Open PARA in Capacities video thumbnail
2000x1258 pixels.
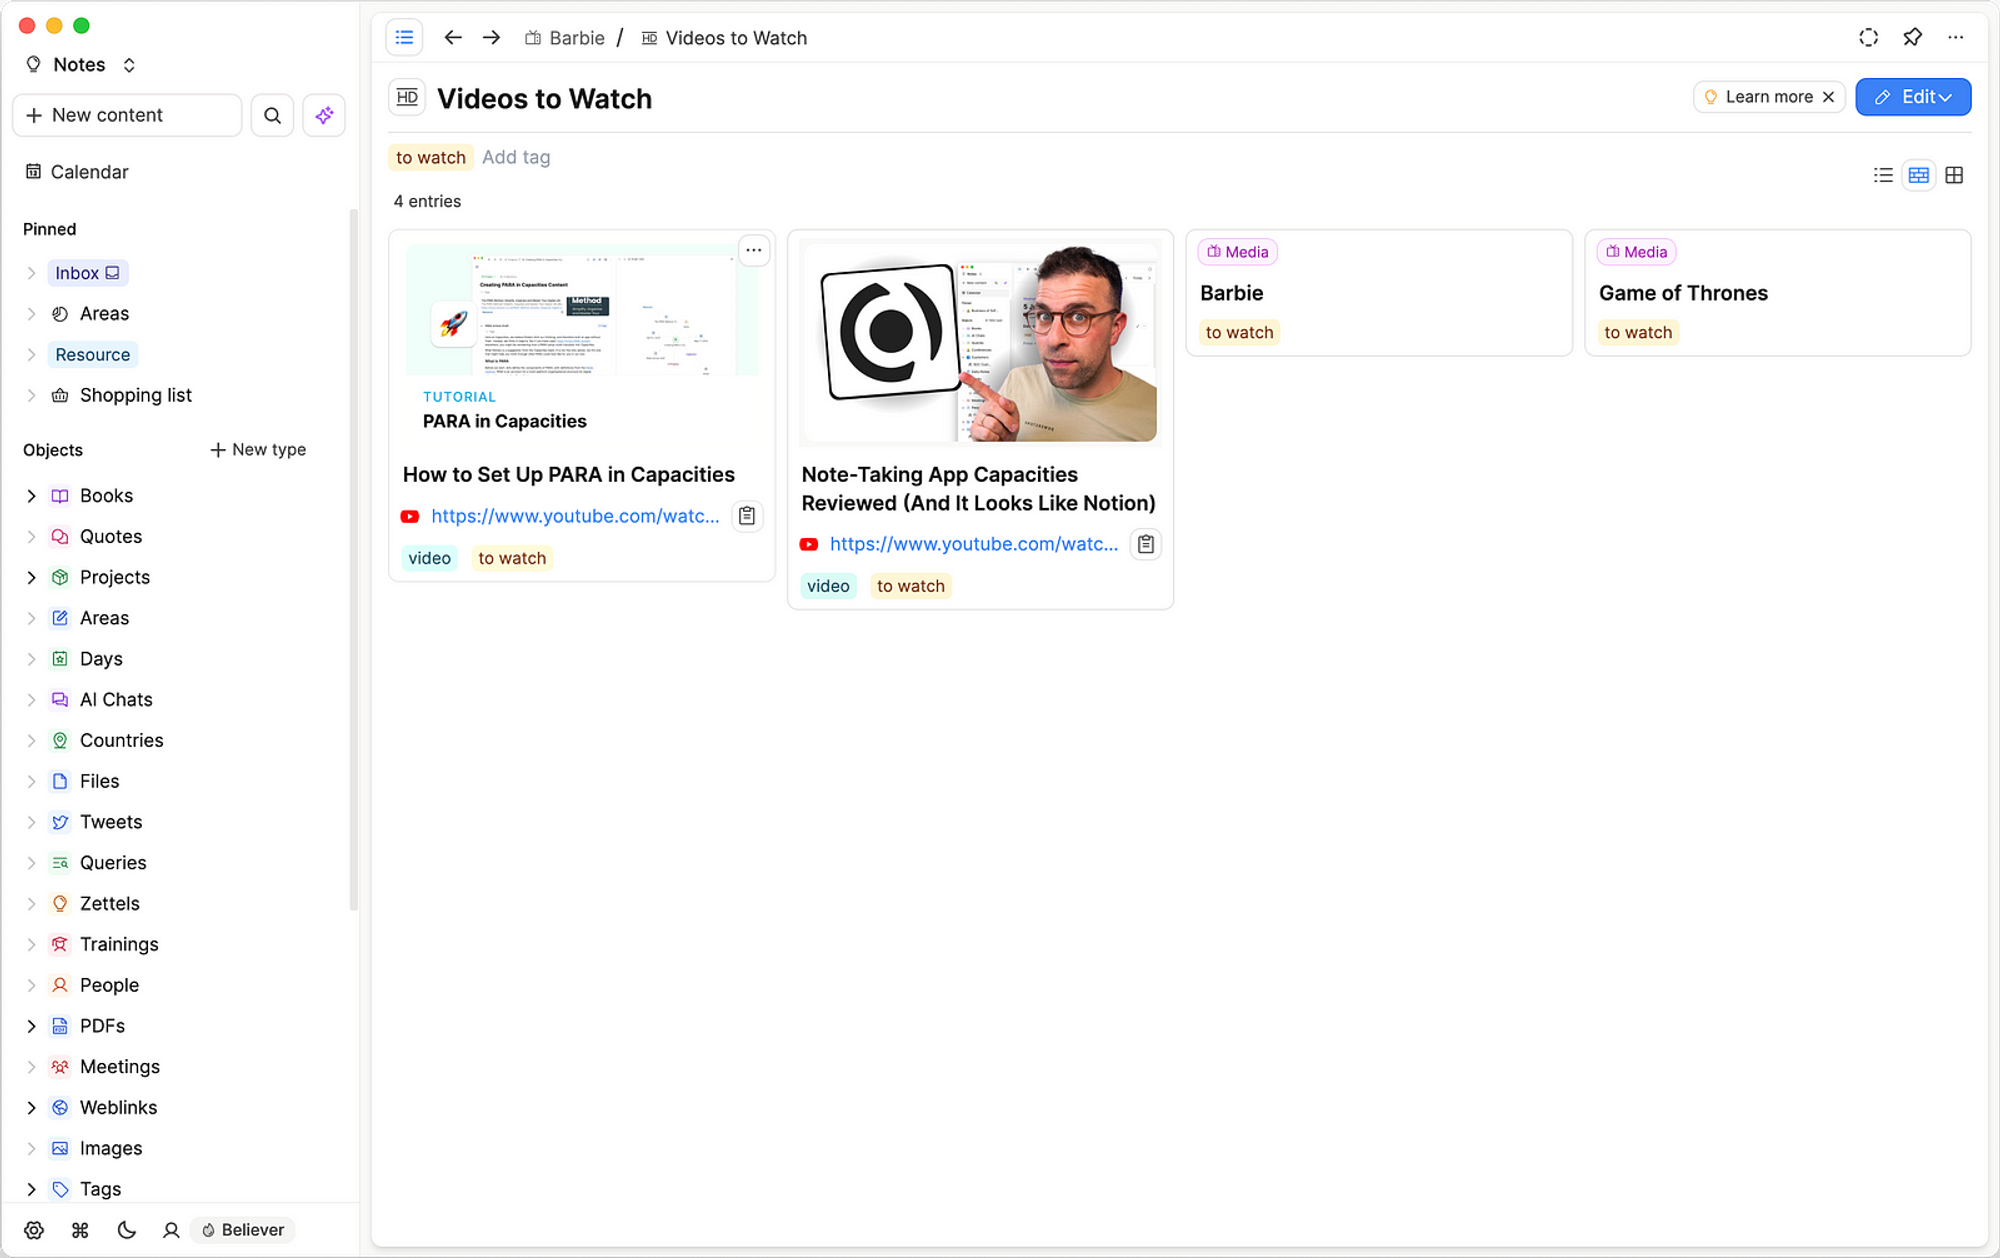pos(581,342)
